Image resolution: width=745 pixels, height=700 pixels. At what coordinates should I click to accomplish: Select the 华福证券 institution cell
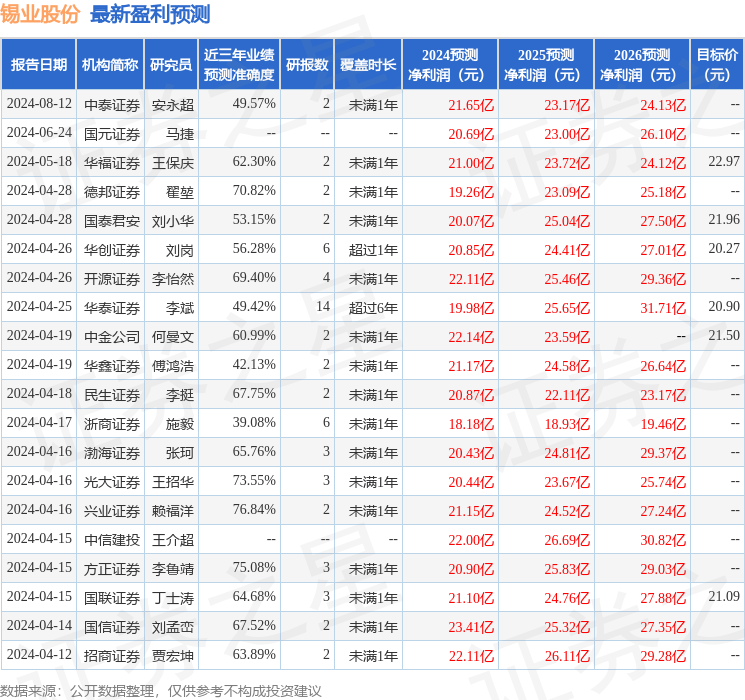[x=112, y=163]
